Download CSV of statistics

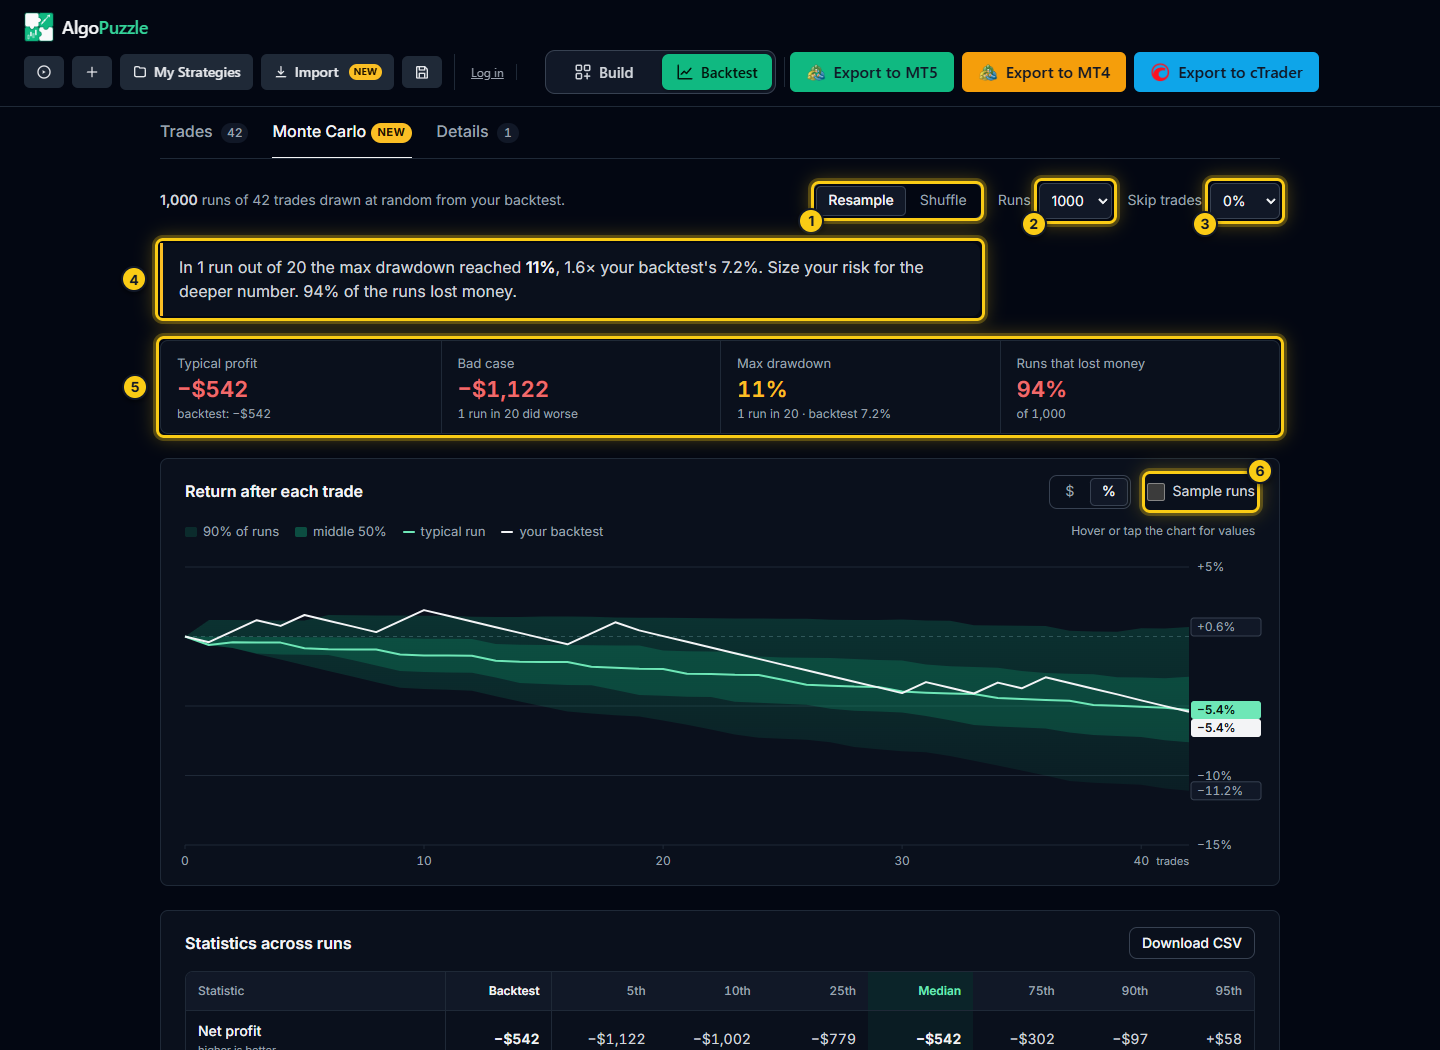pos(1191,943)
